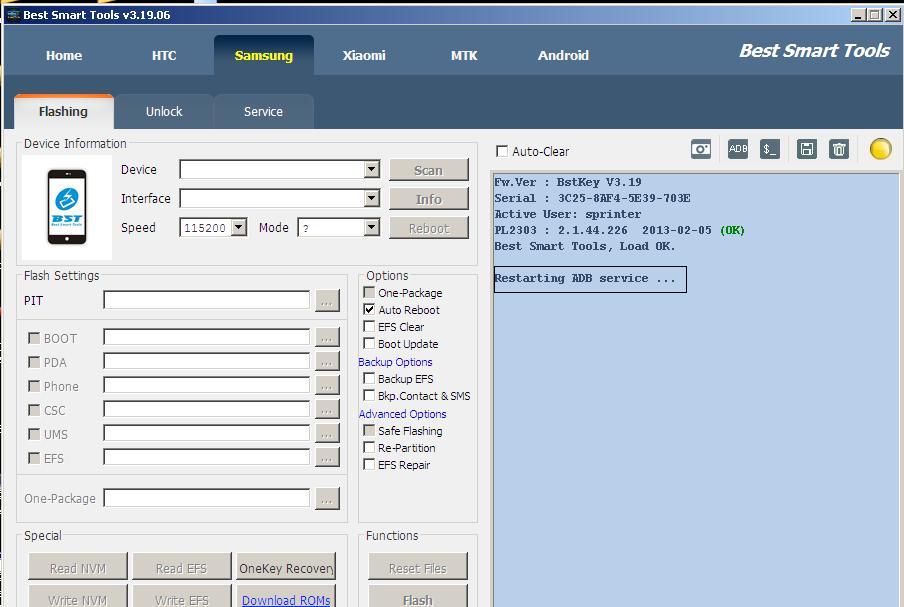Click the app icon in the title bar
Screen dimensions: 904x607
click(13, 14)
